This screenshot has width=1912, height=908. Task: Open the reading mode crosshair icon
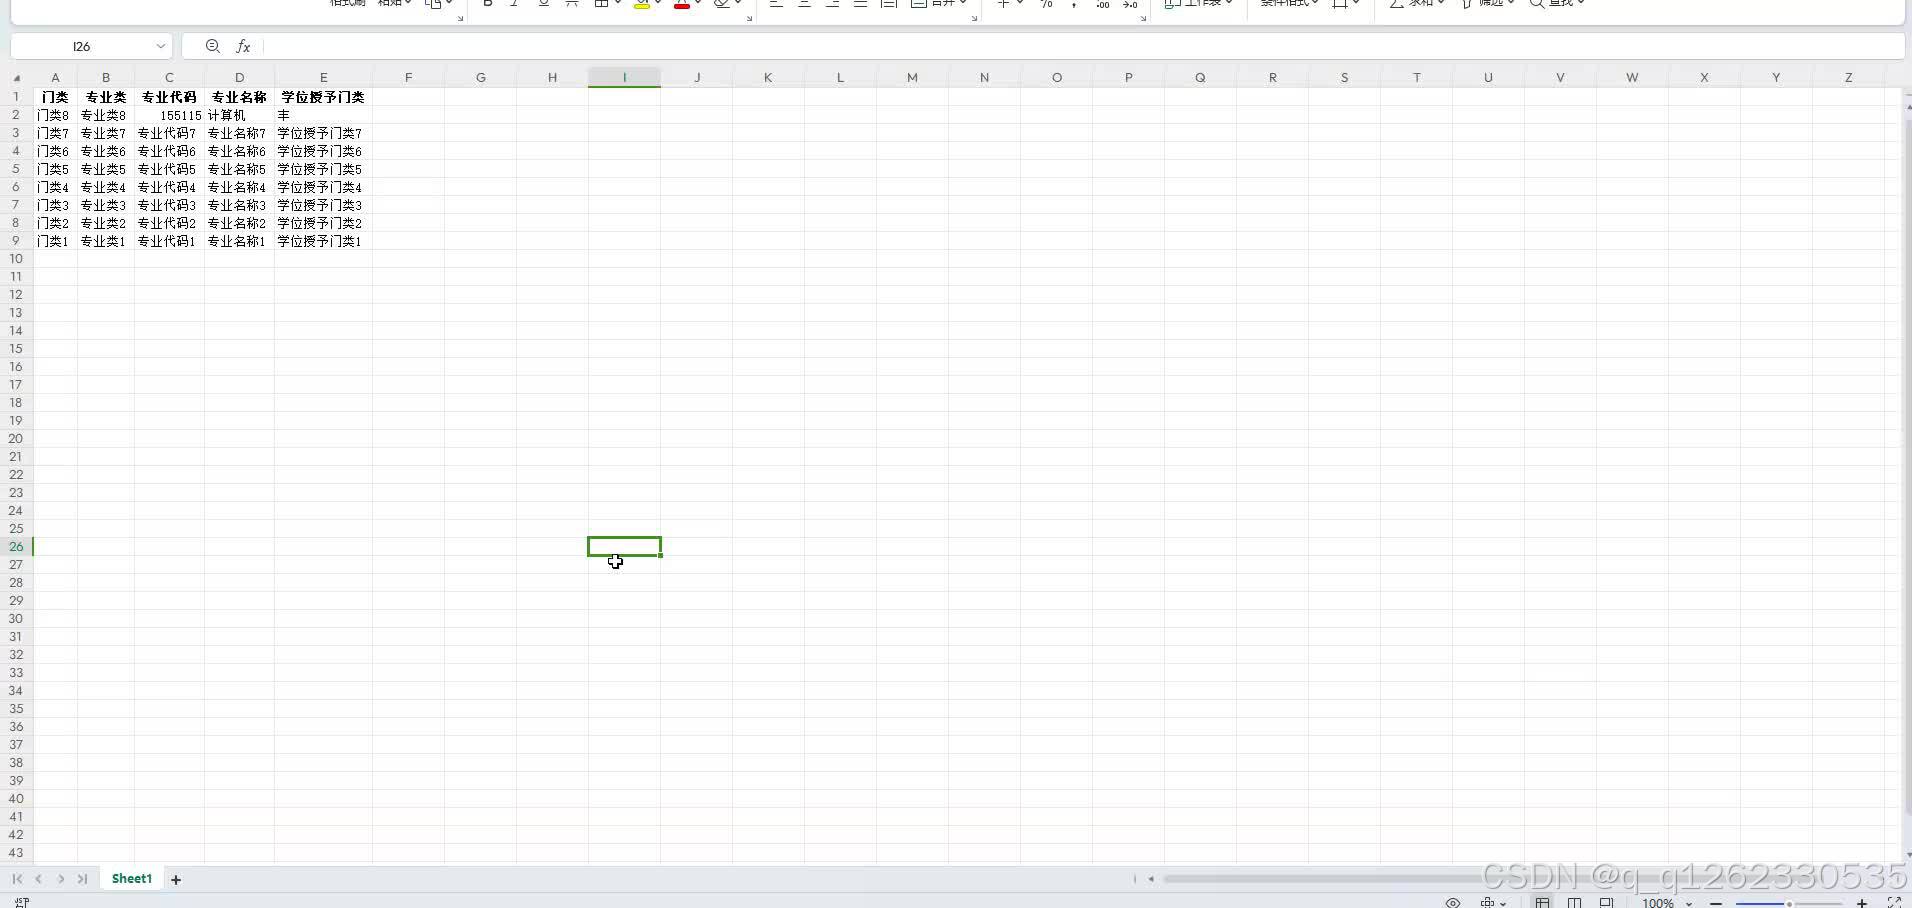1488,902
